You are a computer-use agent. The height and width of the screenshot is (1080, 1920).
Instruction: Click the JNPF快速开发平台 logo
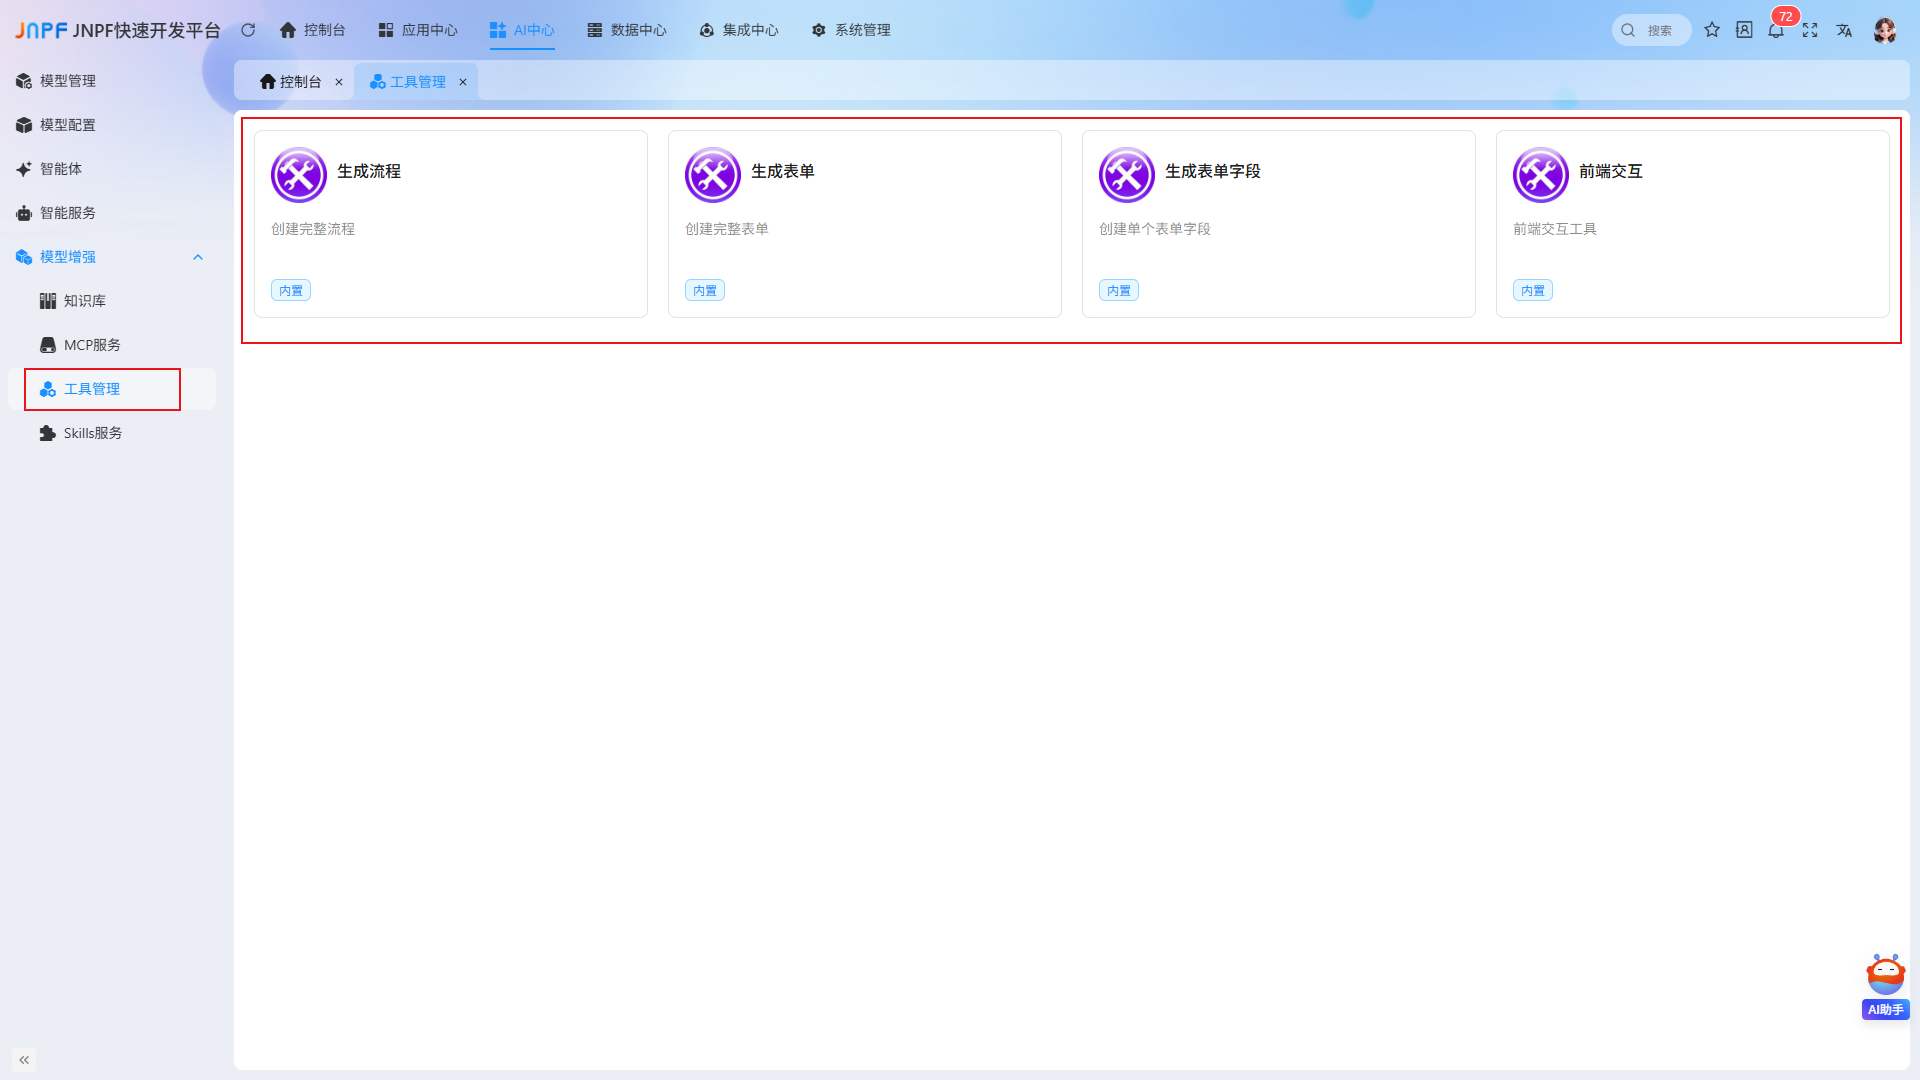(x=118, y=30)
